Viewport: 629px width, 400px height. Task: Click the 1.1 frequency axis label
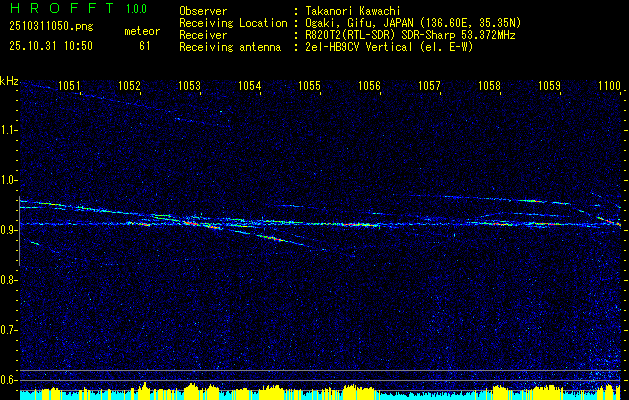click(x=7, y=130)
